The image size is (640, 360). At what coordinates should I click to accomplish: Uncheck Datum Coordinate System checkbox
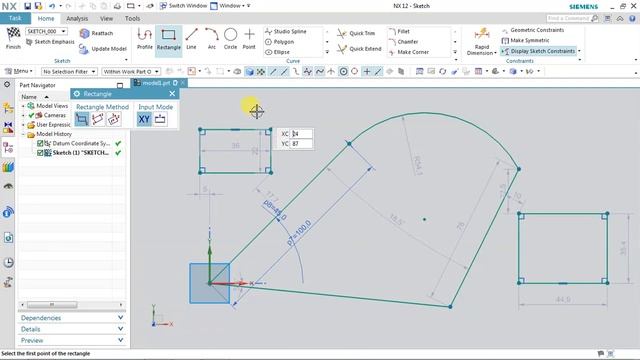click(x=40, y=143)
